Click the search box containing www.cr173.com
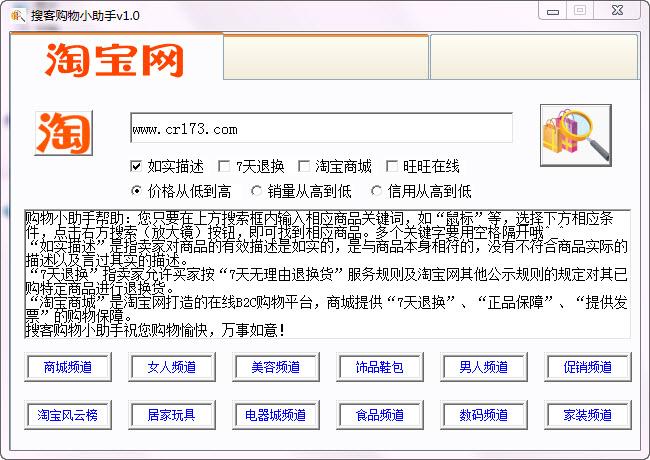Viewport: 650px width, 460px height. (321, 128)
